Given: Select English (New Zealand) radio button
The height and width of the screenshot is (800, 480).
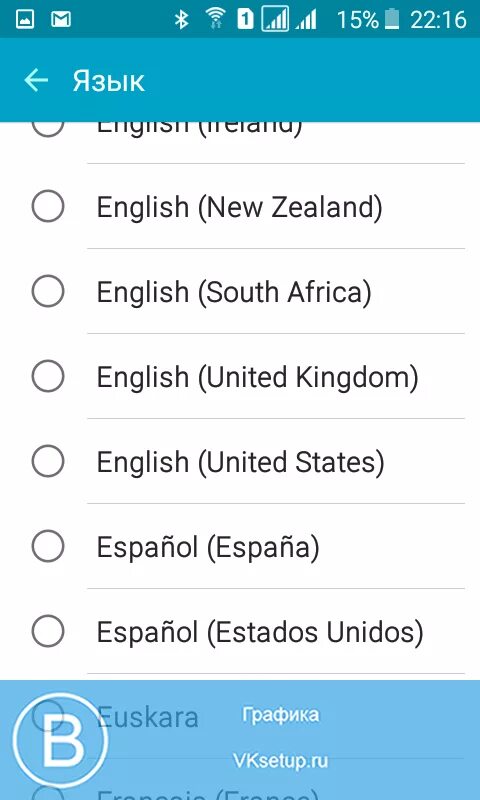Looking at the screenshot, I should [48, 206].
